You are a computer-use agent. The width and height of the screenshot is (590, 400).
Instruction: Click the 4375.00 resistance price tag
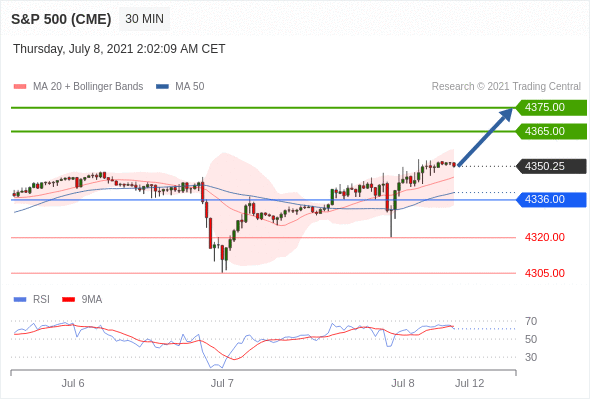point(551,108)
